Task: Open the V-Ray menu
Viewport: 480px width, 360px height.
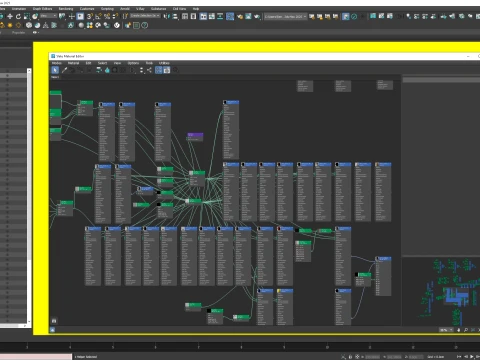Action: [x=140, y=9]
